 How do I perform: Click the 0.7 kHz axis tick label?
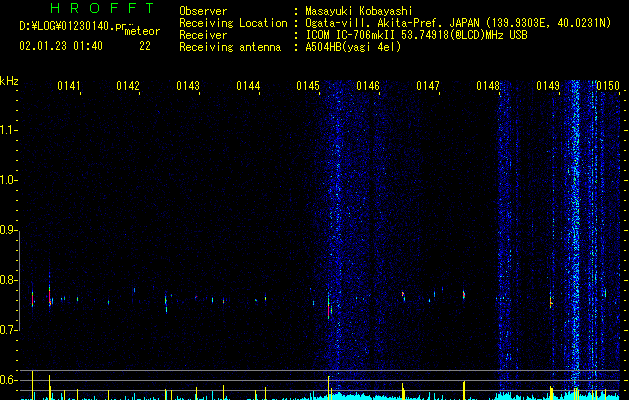(x=8, y=330)
